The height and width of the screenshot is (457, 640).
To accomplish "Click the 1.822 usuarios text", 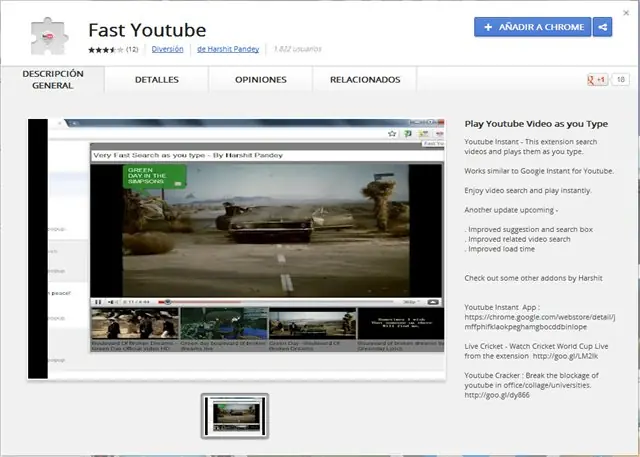I will [297, 49].
